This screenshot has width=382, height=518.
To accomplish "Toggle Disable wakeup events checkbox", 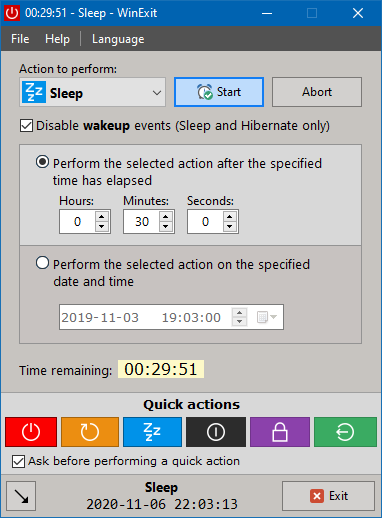I will 26,126.
